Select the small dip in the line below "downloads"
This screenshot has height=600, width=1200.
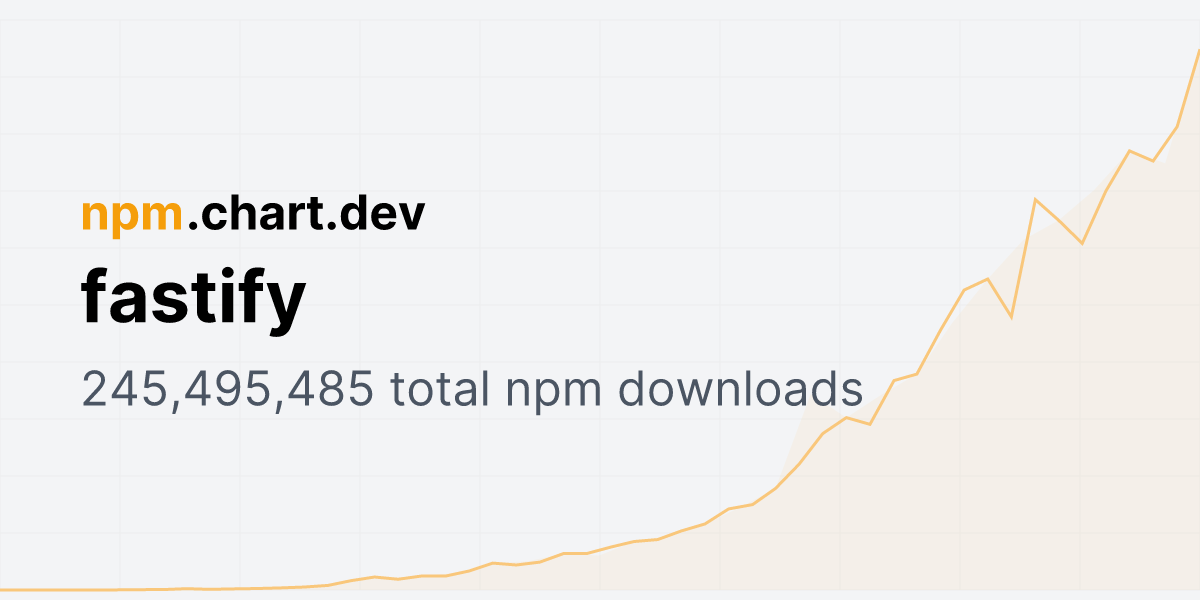tap(869, 425)
